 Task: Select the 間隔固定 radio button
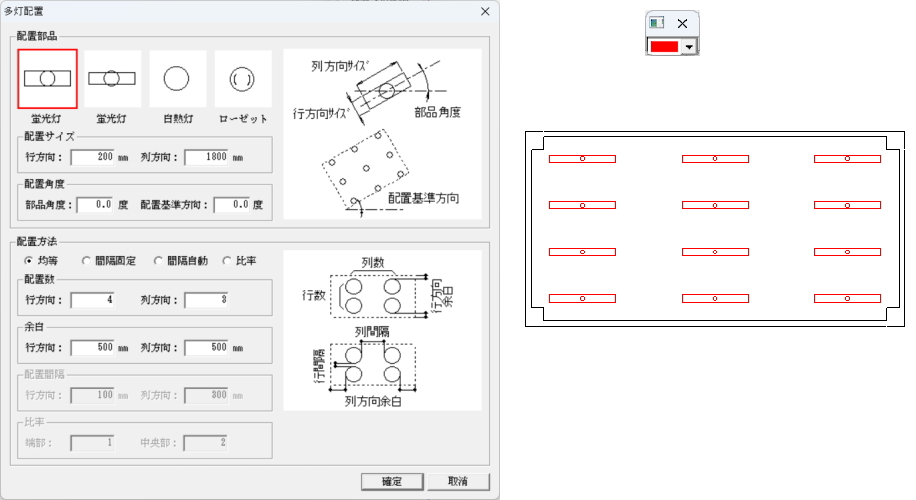point(109,261)
